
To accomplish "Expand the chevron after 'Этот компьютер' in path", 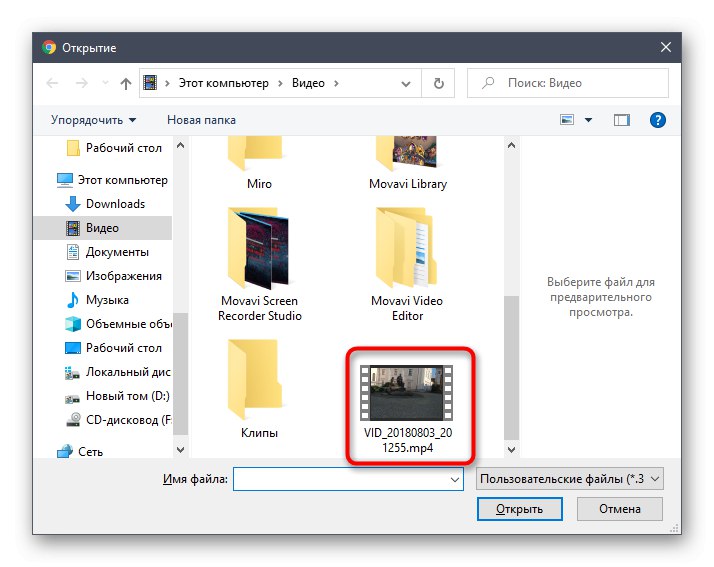I will pos(280,83).
